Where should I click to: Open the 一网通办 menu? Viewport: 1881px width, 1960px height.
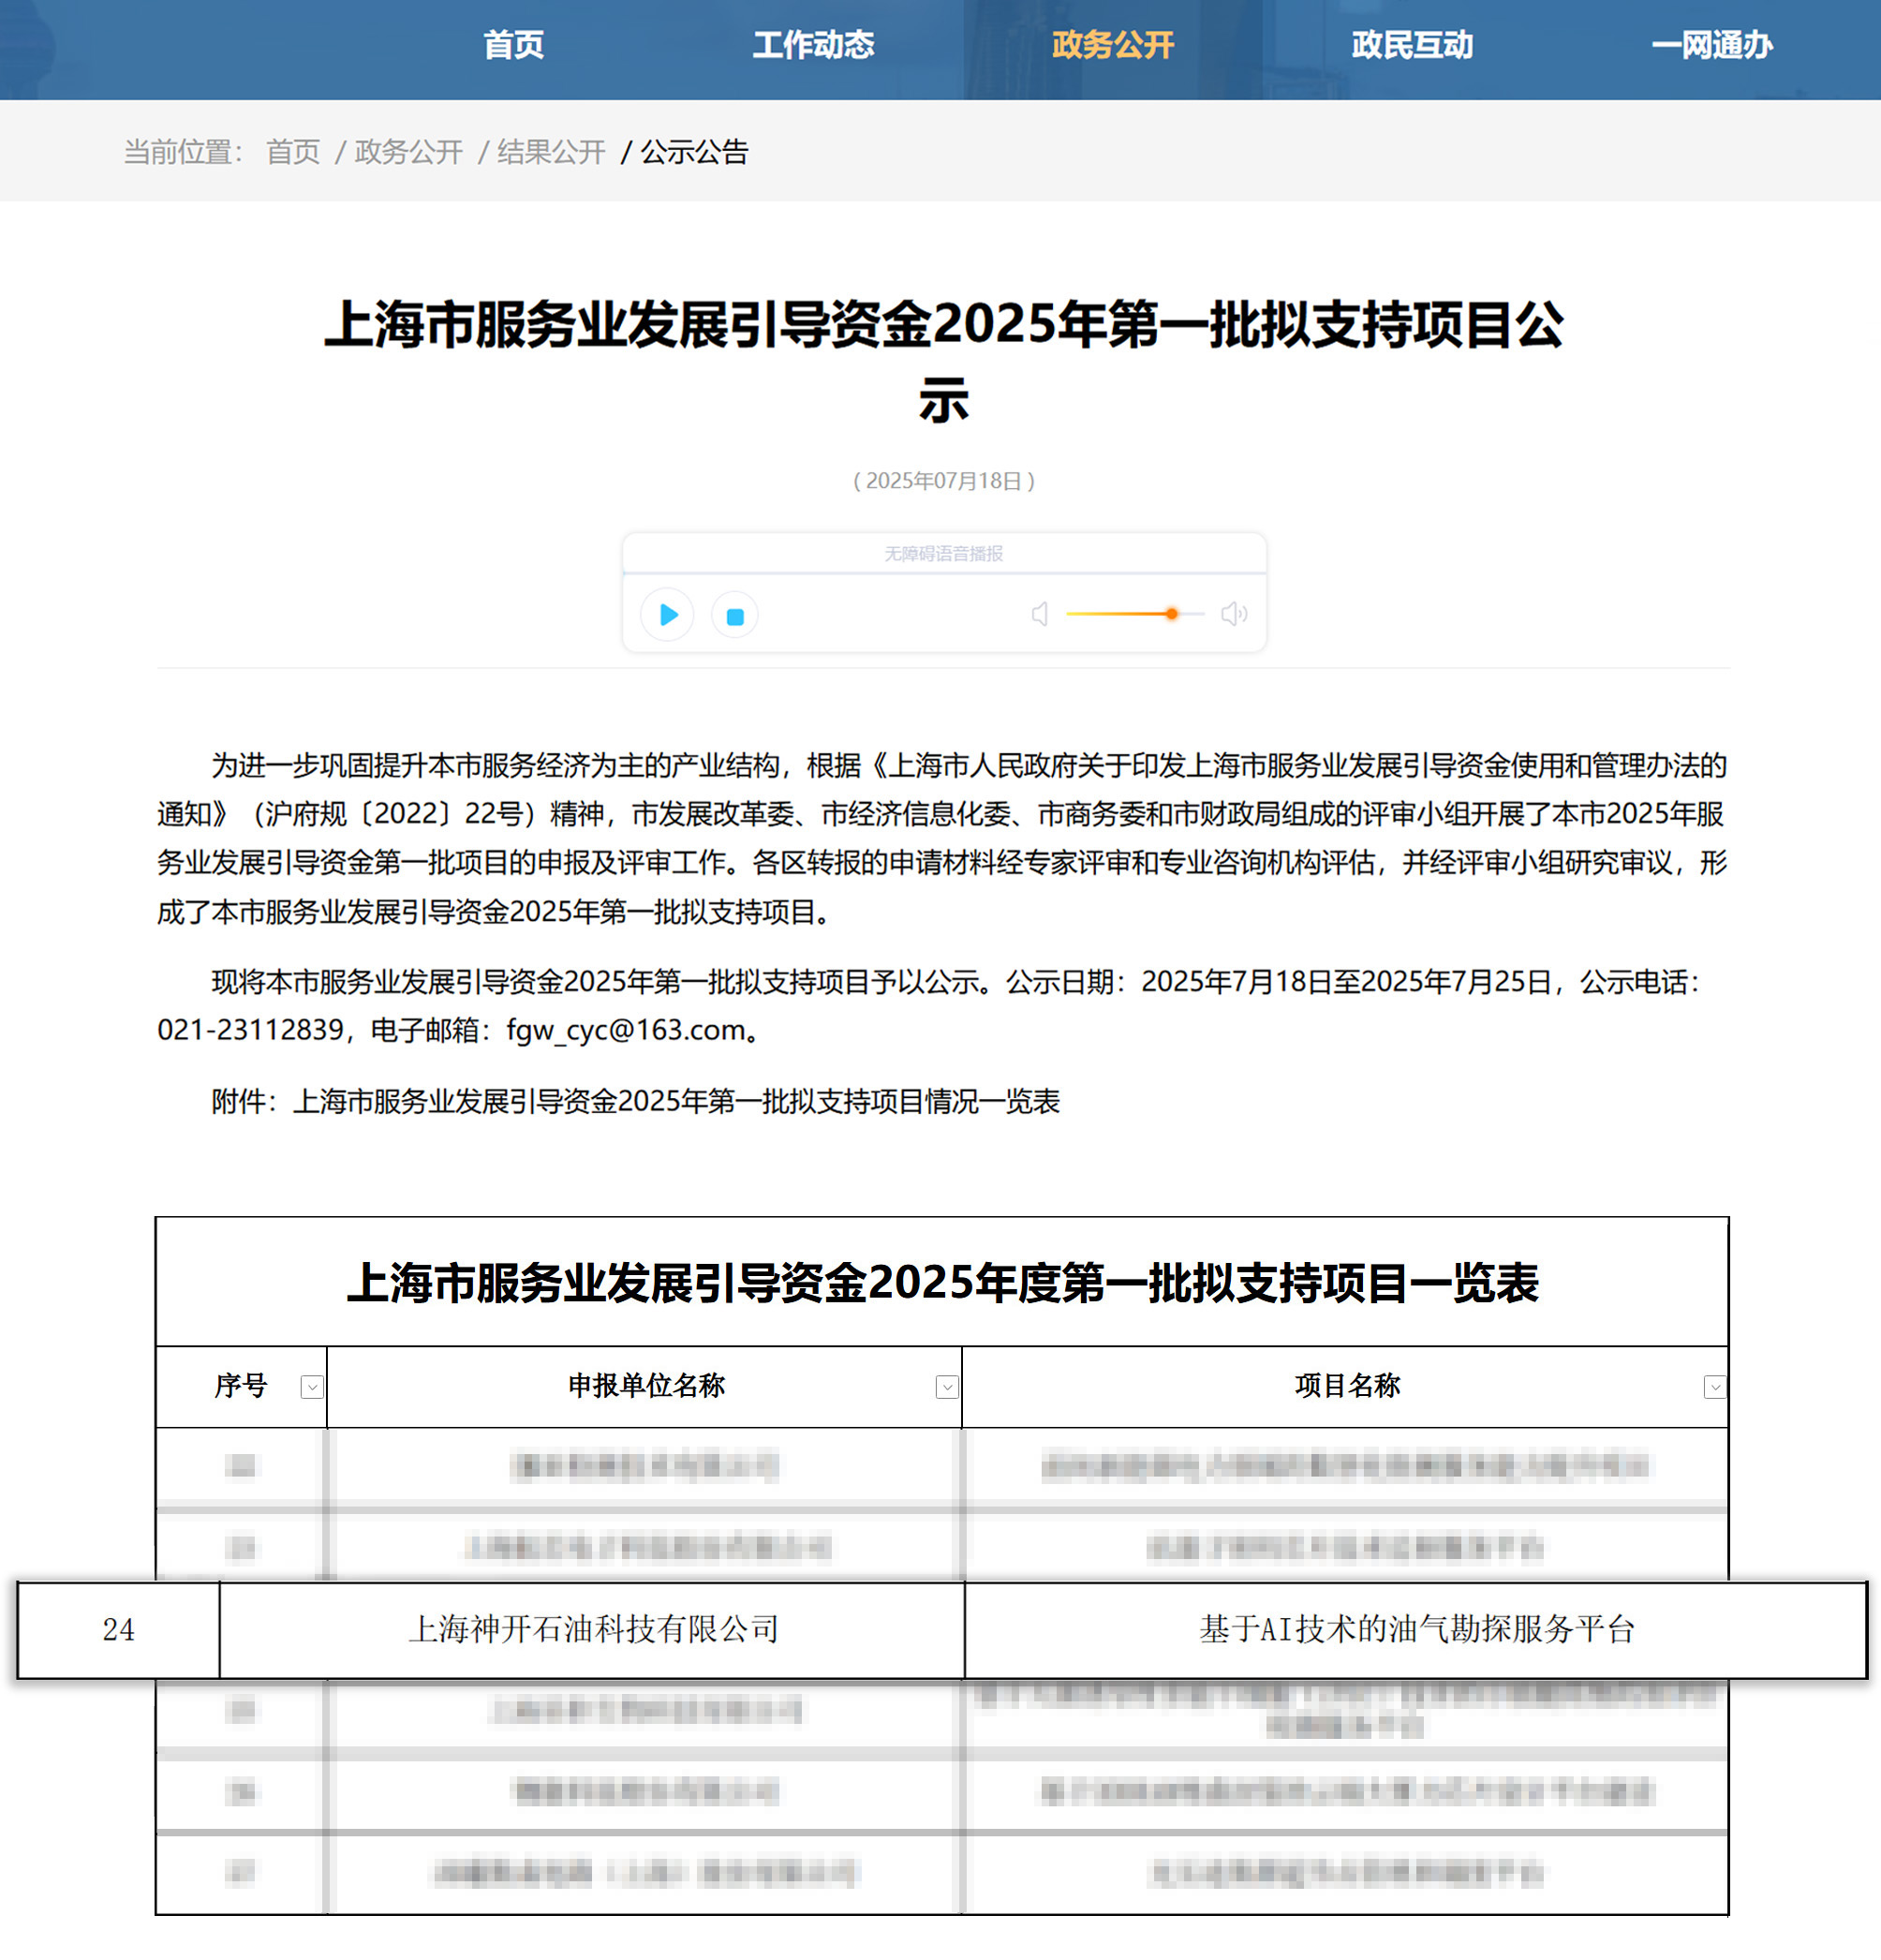point(1715,45)
